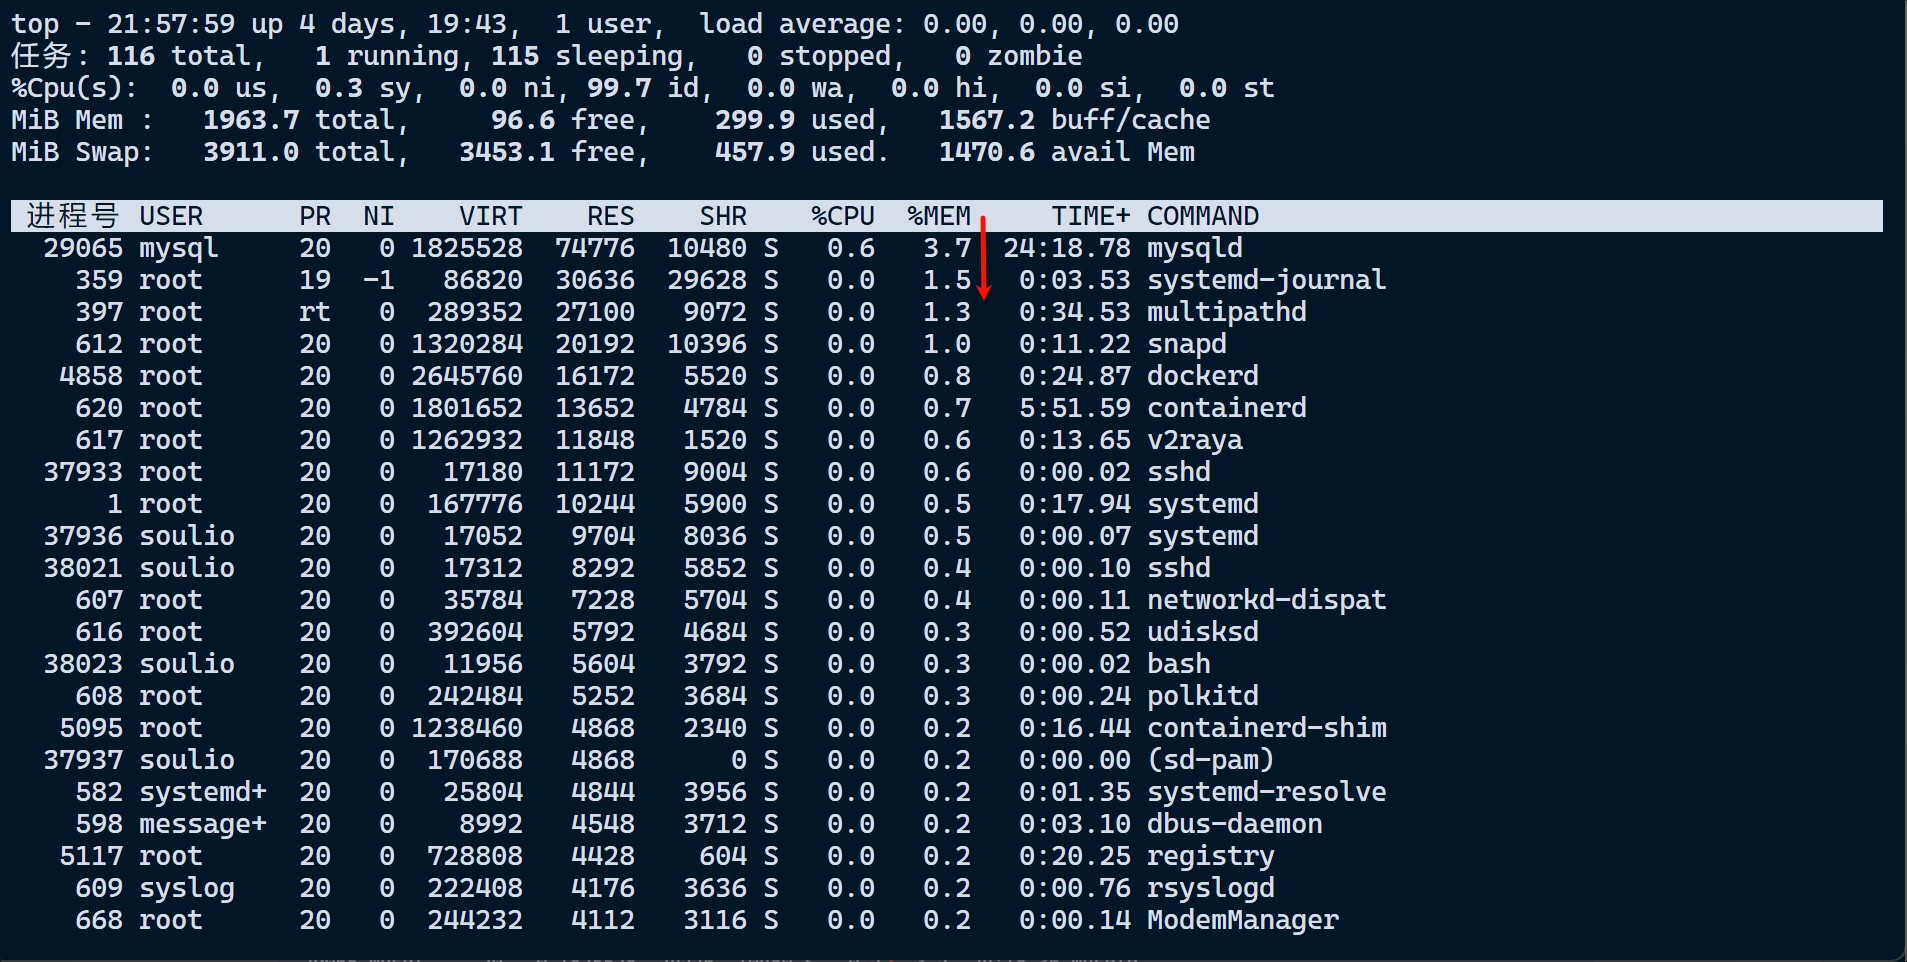Click the load average text

pyautogui.click(x=938, y=24)
